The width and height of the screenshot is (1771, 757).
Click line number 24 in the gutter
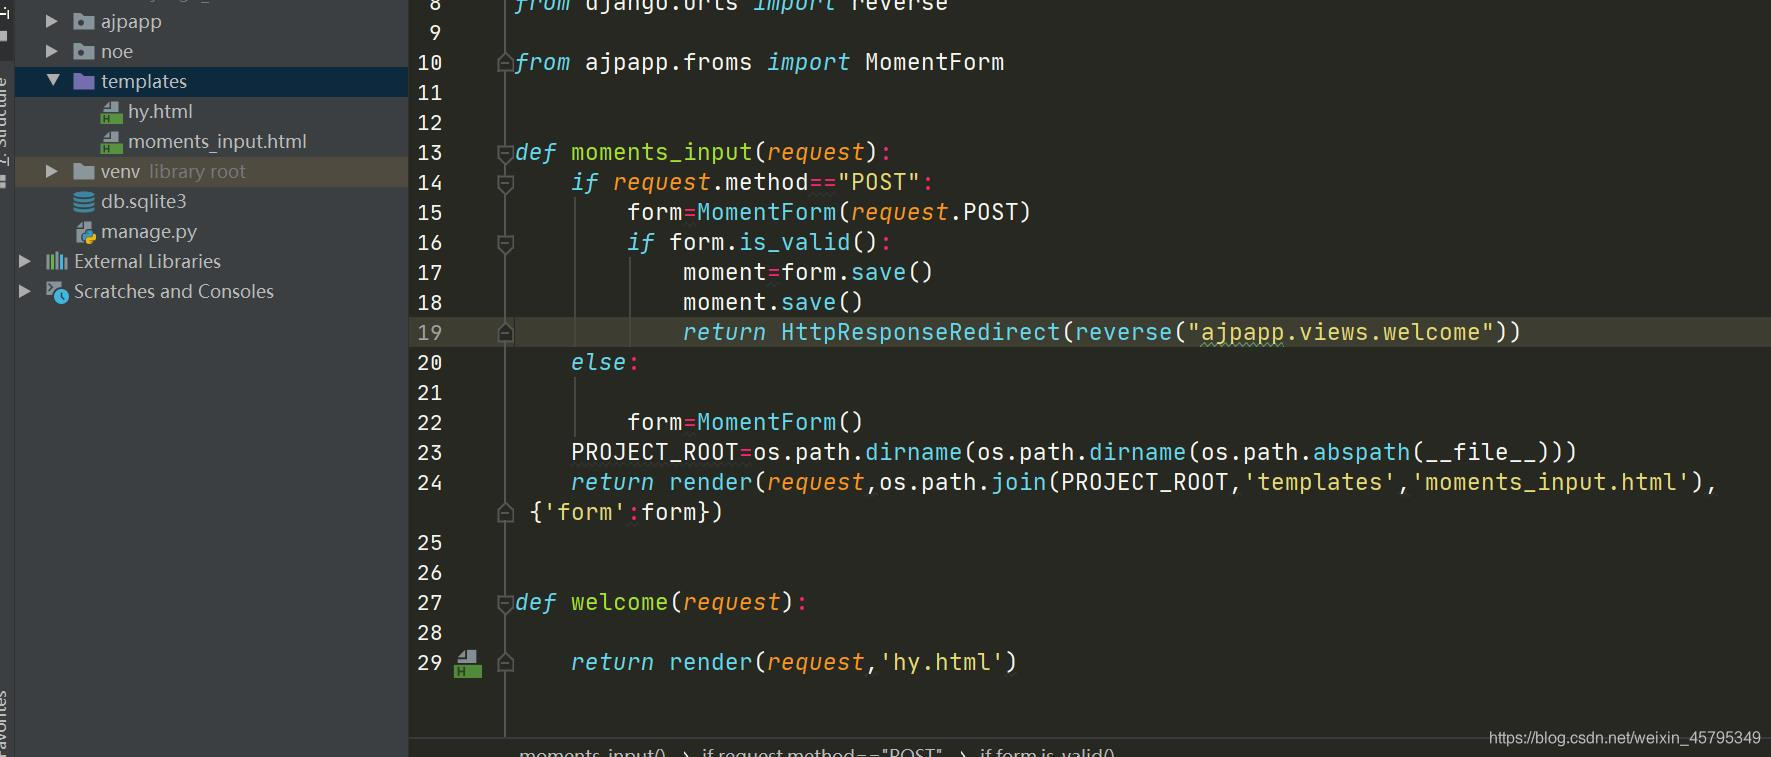coord(430,483)
